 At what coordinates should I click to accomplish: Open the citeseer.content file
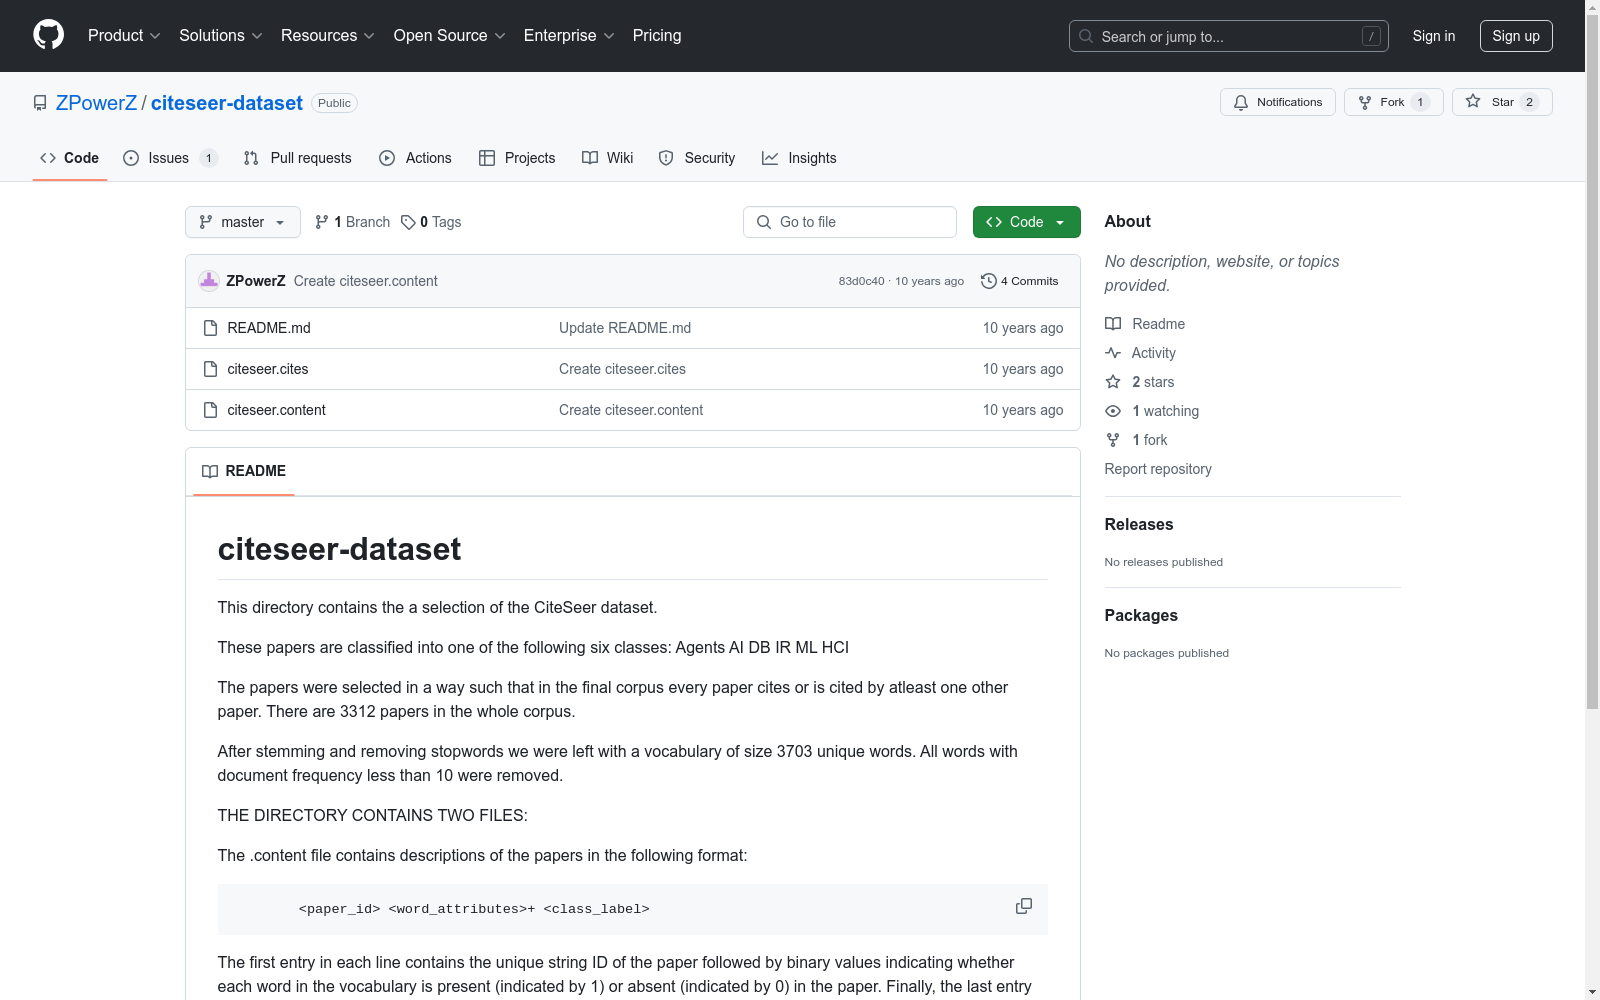click(277, 410)
